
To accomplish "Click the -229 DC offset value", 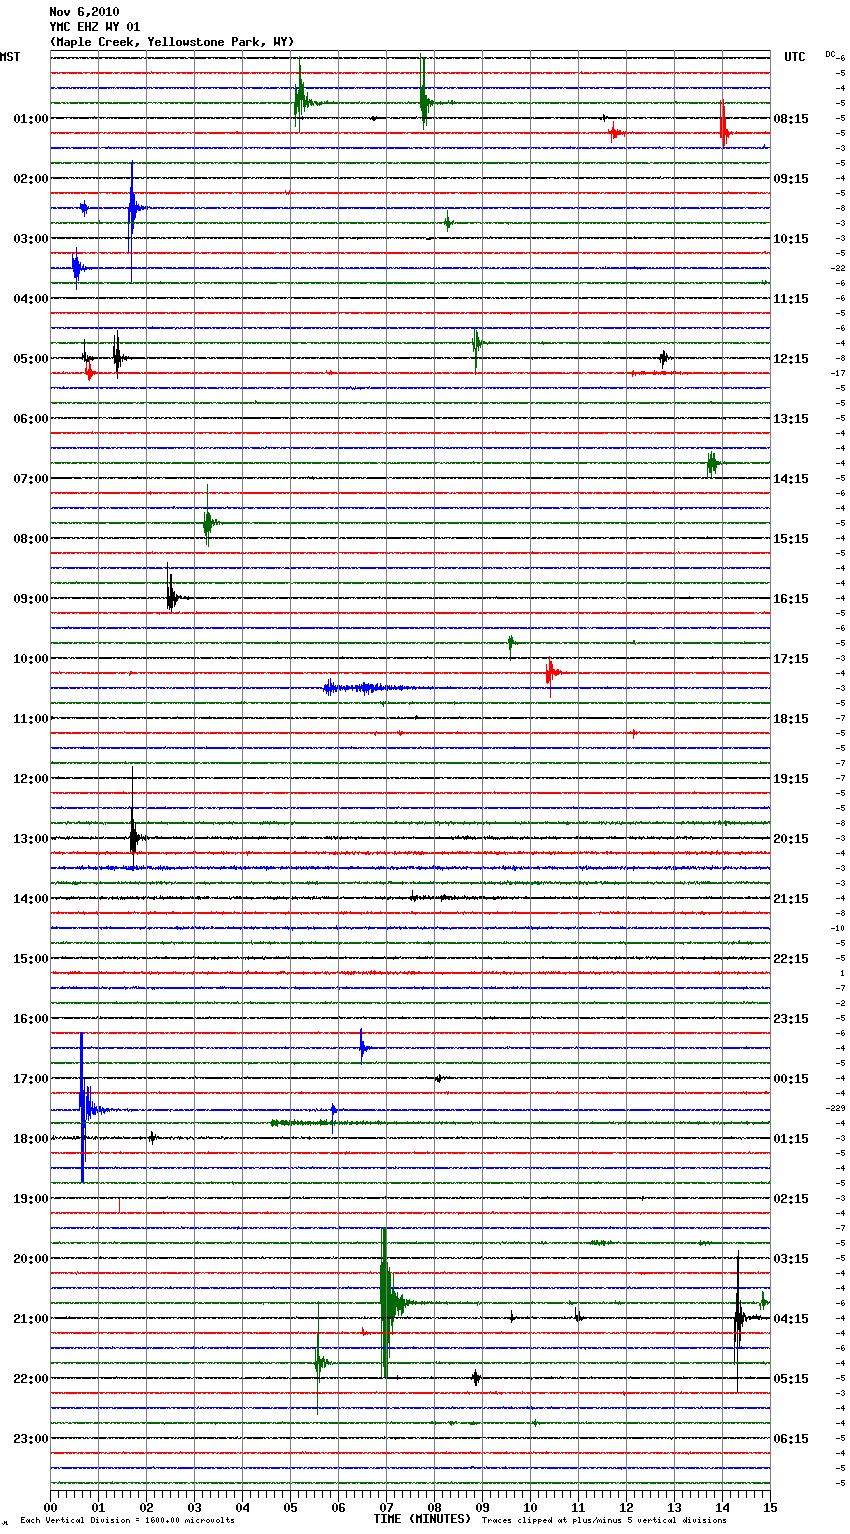I will tap(835, 1108).
